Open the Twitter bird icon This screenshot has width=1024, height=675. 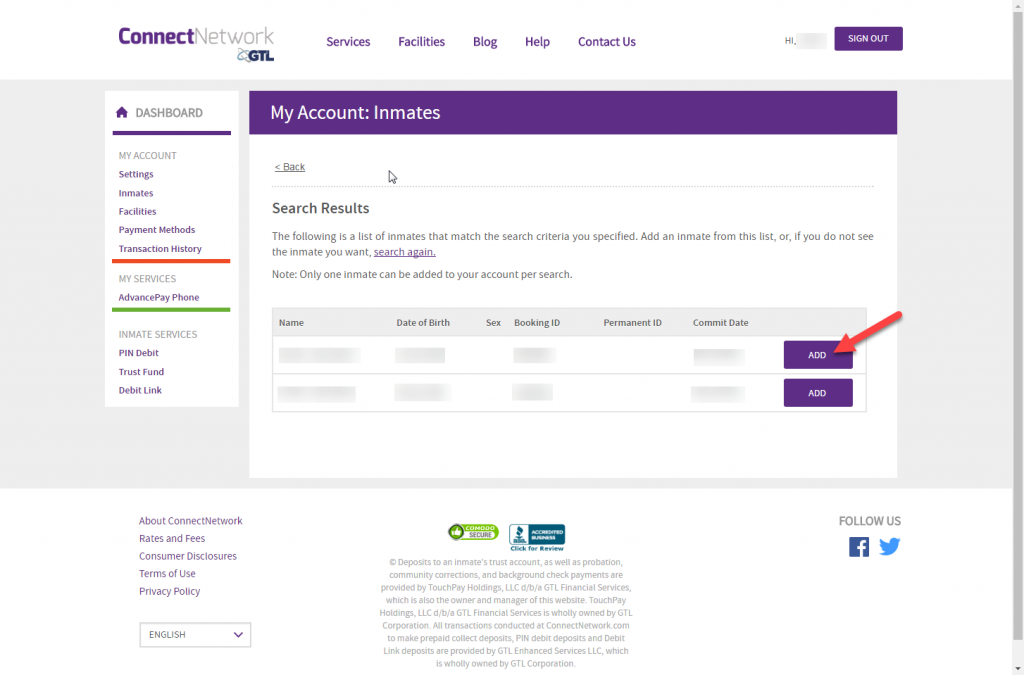click(x=889, y=546)
